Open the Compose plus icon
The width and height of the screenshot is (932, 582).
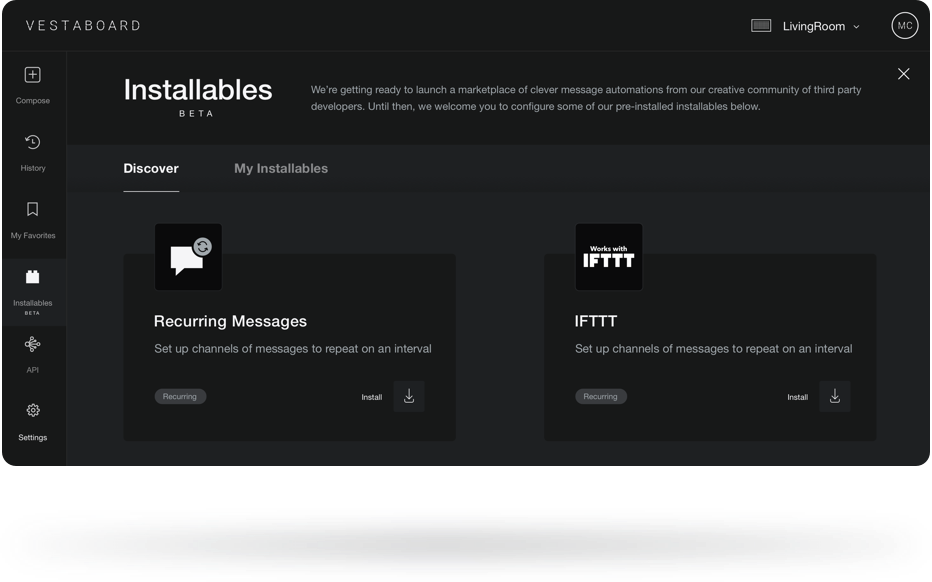pyautogui.click(x=33, y=75)
